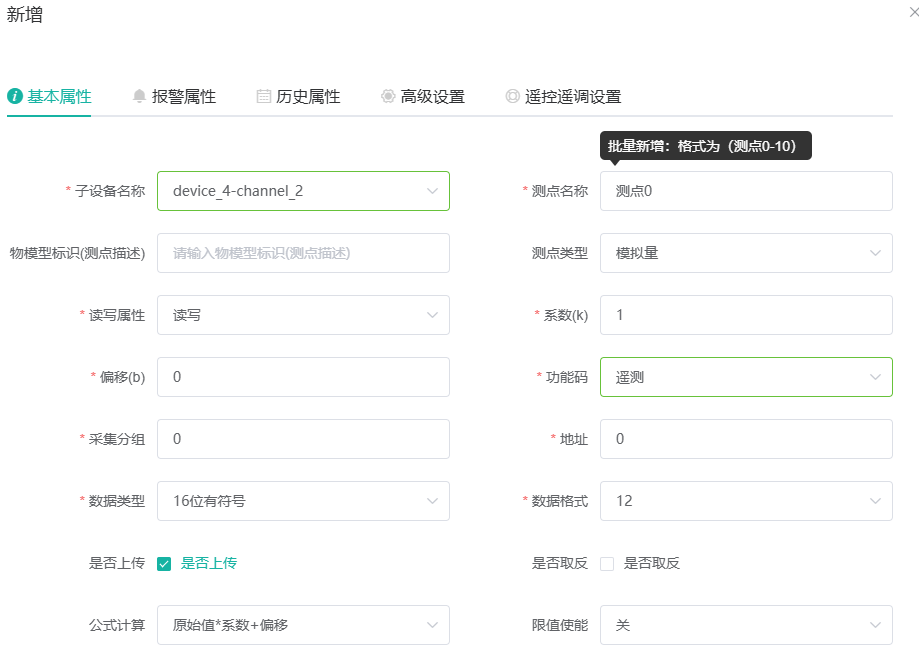Click the calendar icon for 历史属性
The image size is (919, 653).
tap(264, 96)
